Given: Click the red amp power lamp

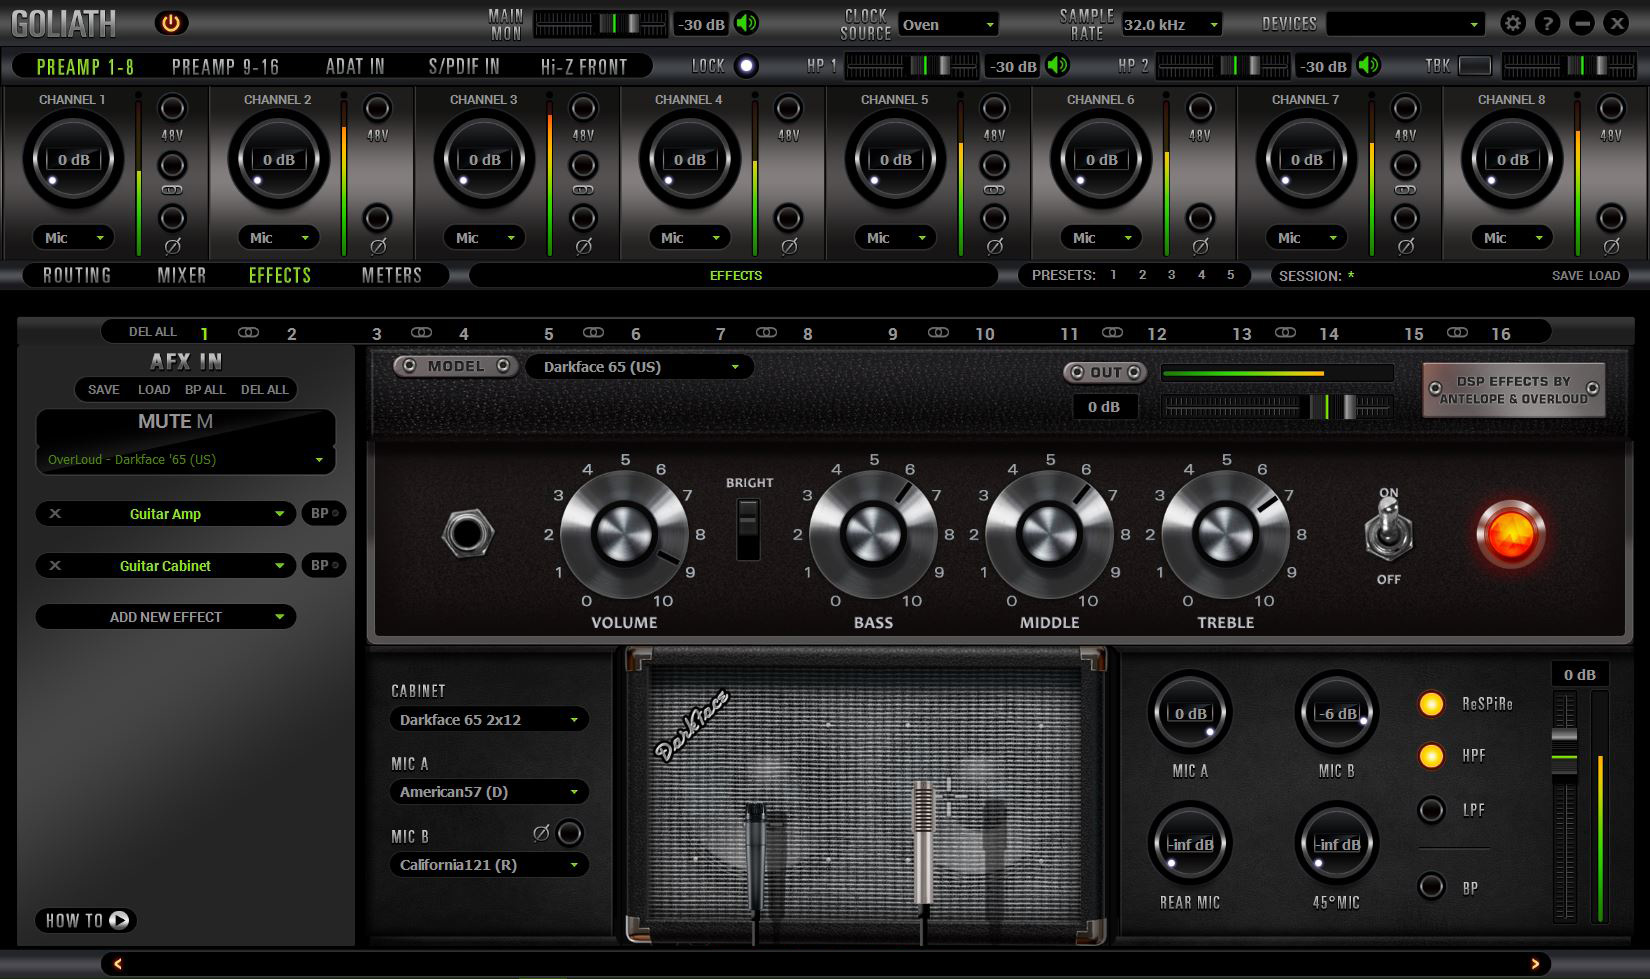Looking at the screenshot, I should (x=1511, y=533).
